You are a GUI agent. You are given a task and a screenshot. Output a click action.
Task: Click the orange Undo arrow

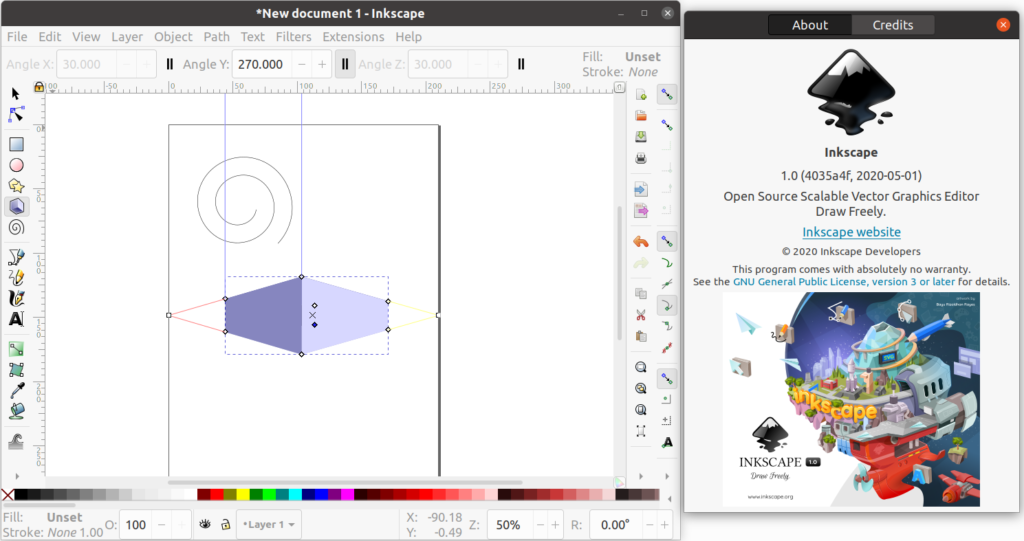coord(641,242)
